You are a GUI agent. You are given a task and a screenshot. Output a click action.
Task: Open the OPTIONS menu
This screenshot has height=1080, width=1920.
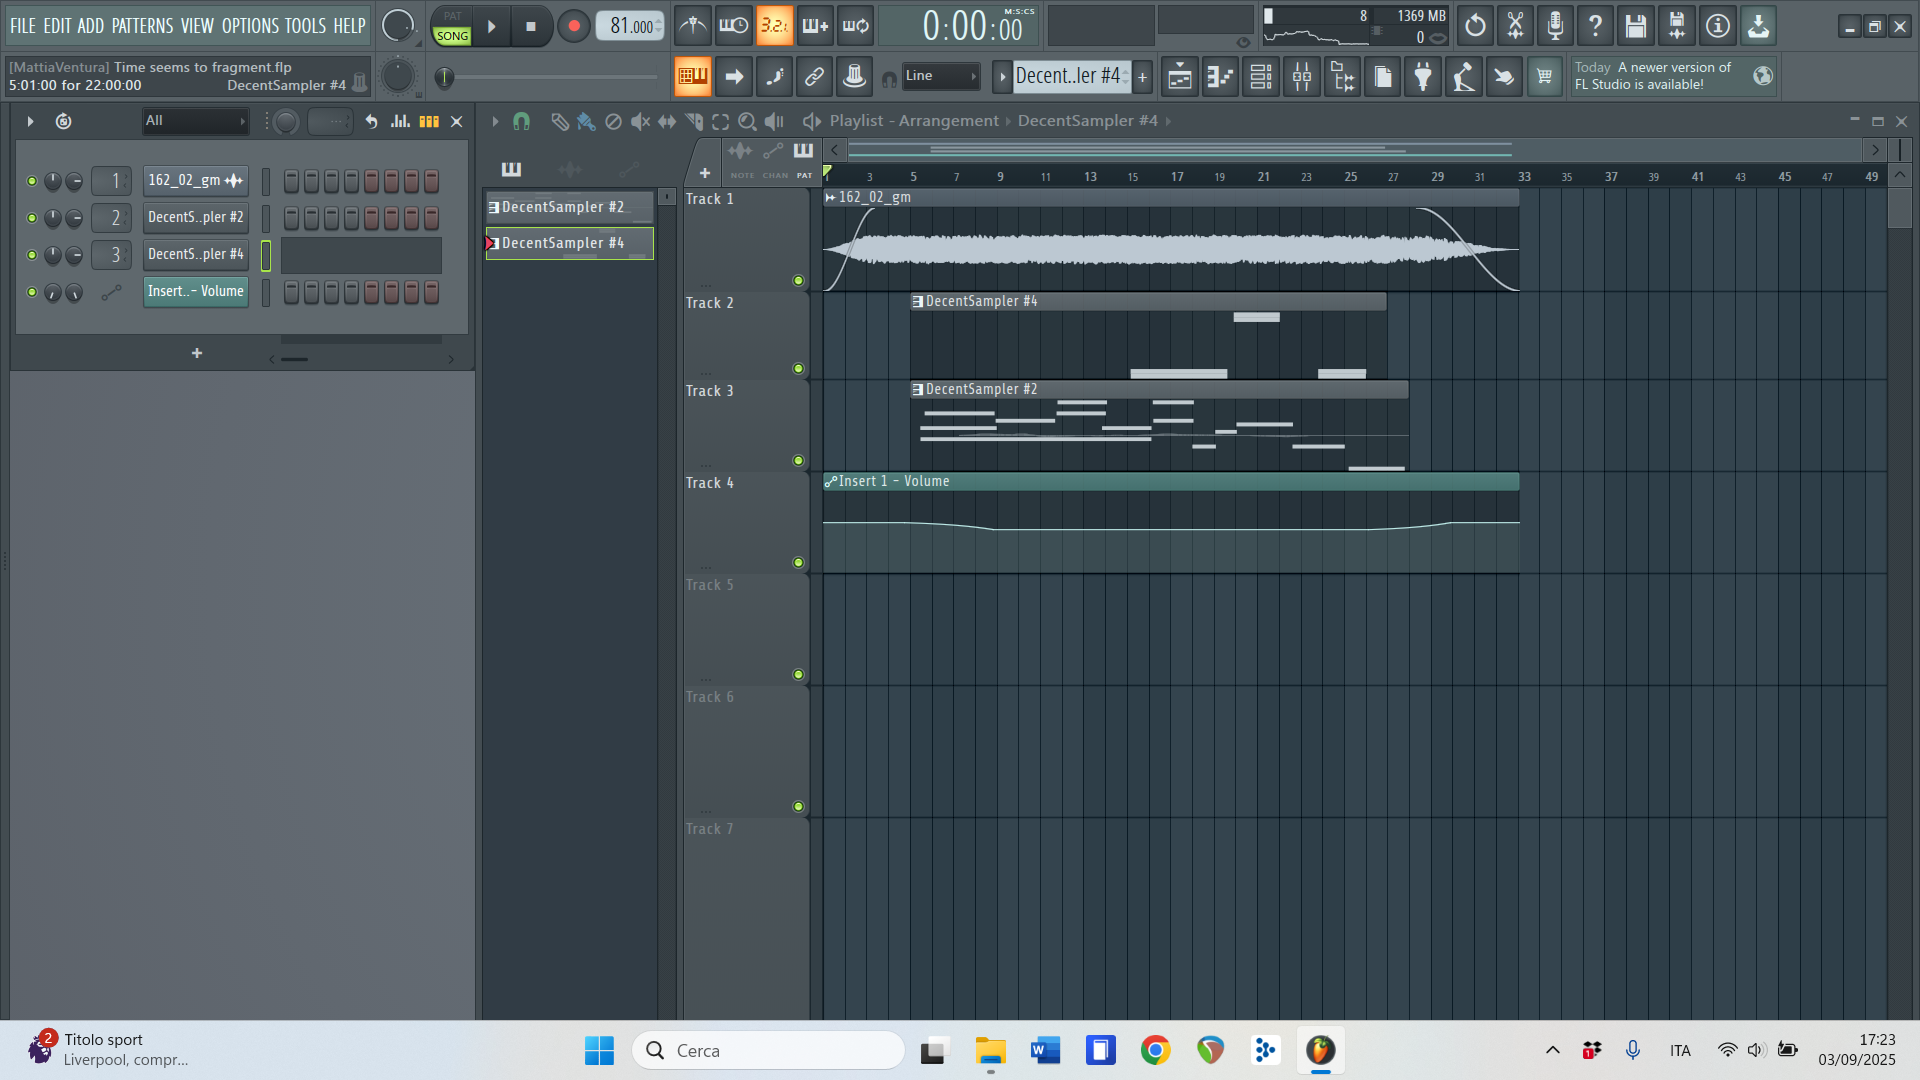pyautogui.click(x=248, y=25)
